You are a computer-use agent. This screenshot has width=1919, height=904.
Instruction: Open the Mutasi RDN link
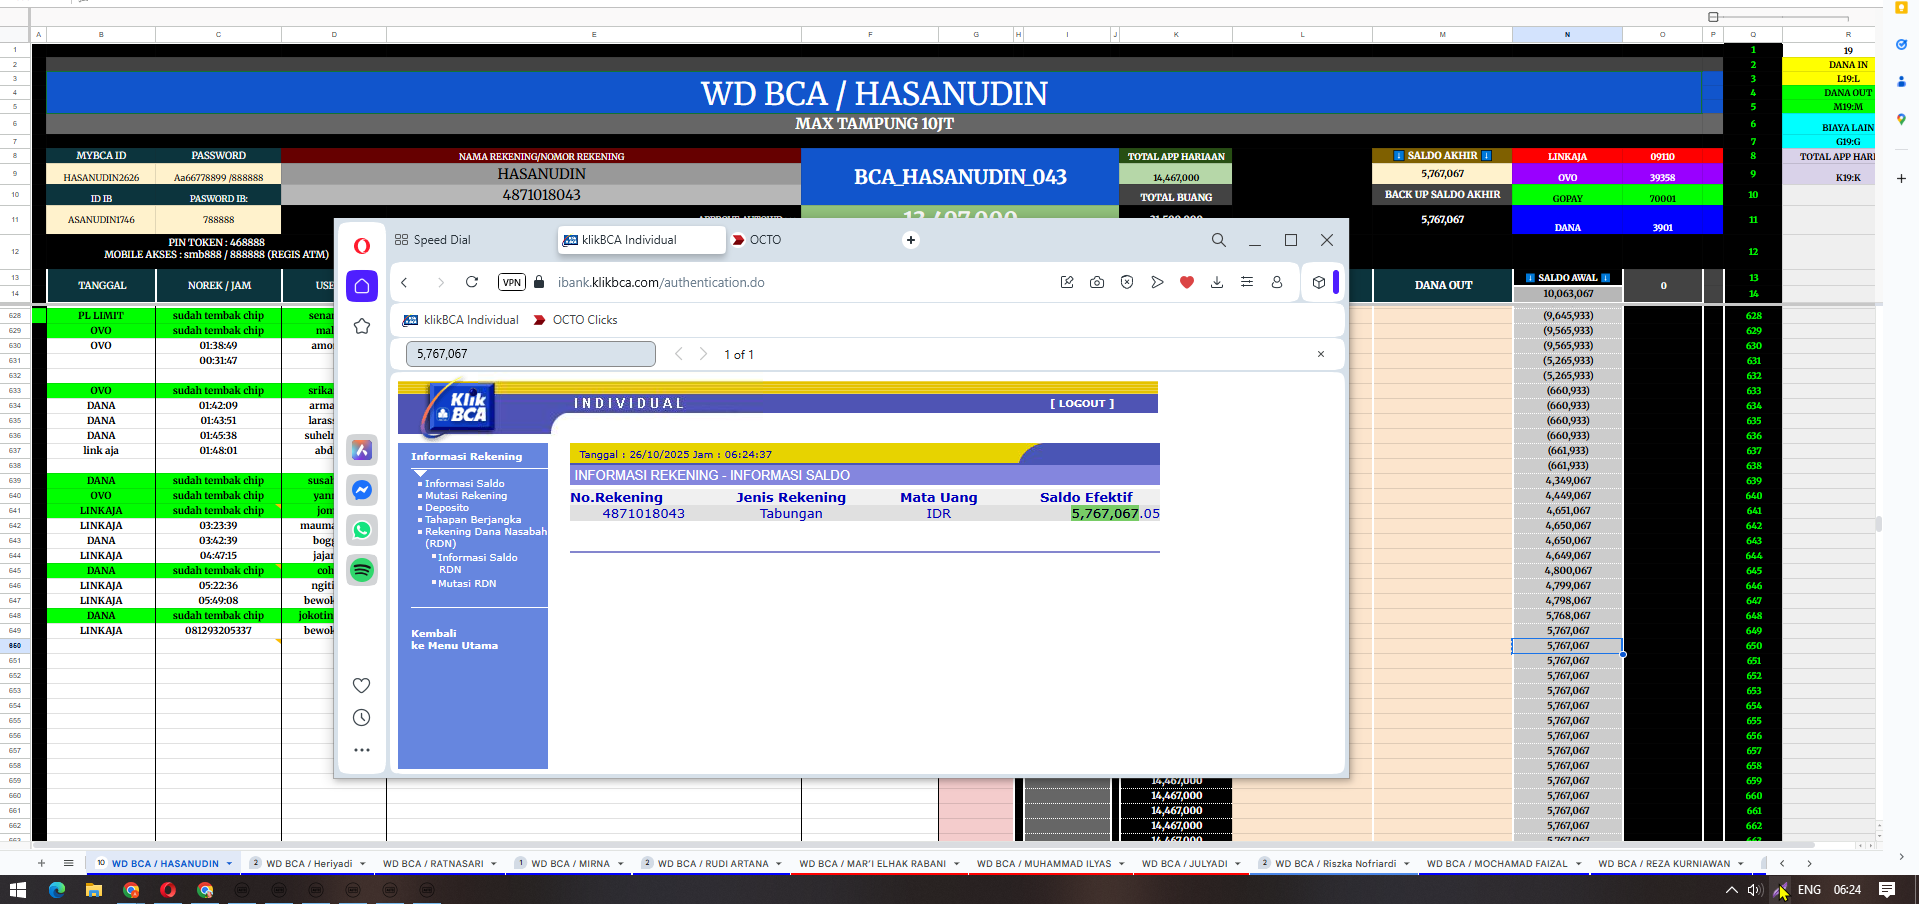[467, 584]
